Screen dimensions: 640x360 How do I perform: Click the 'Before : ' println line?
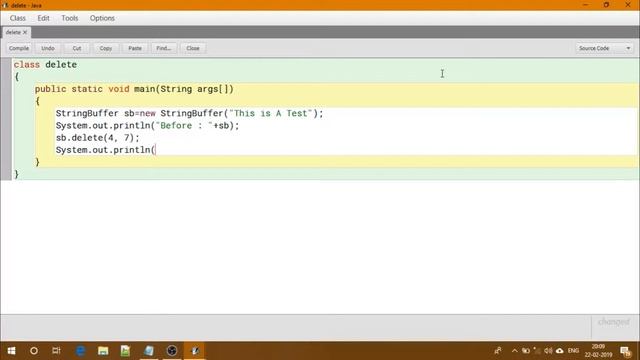coord(147,126)
